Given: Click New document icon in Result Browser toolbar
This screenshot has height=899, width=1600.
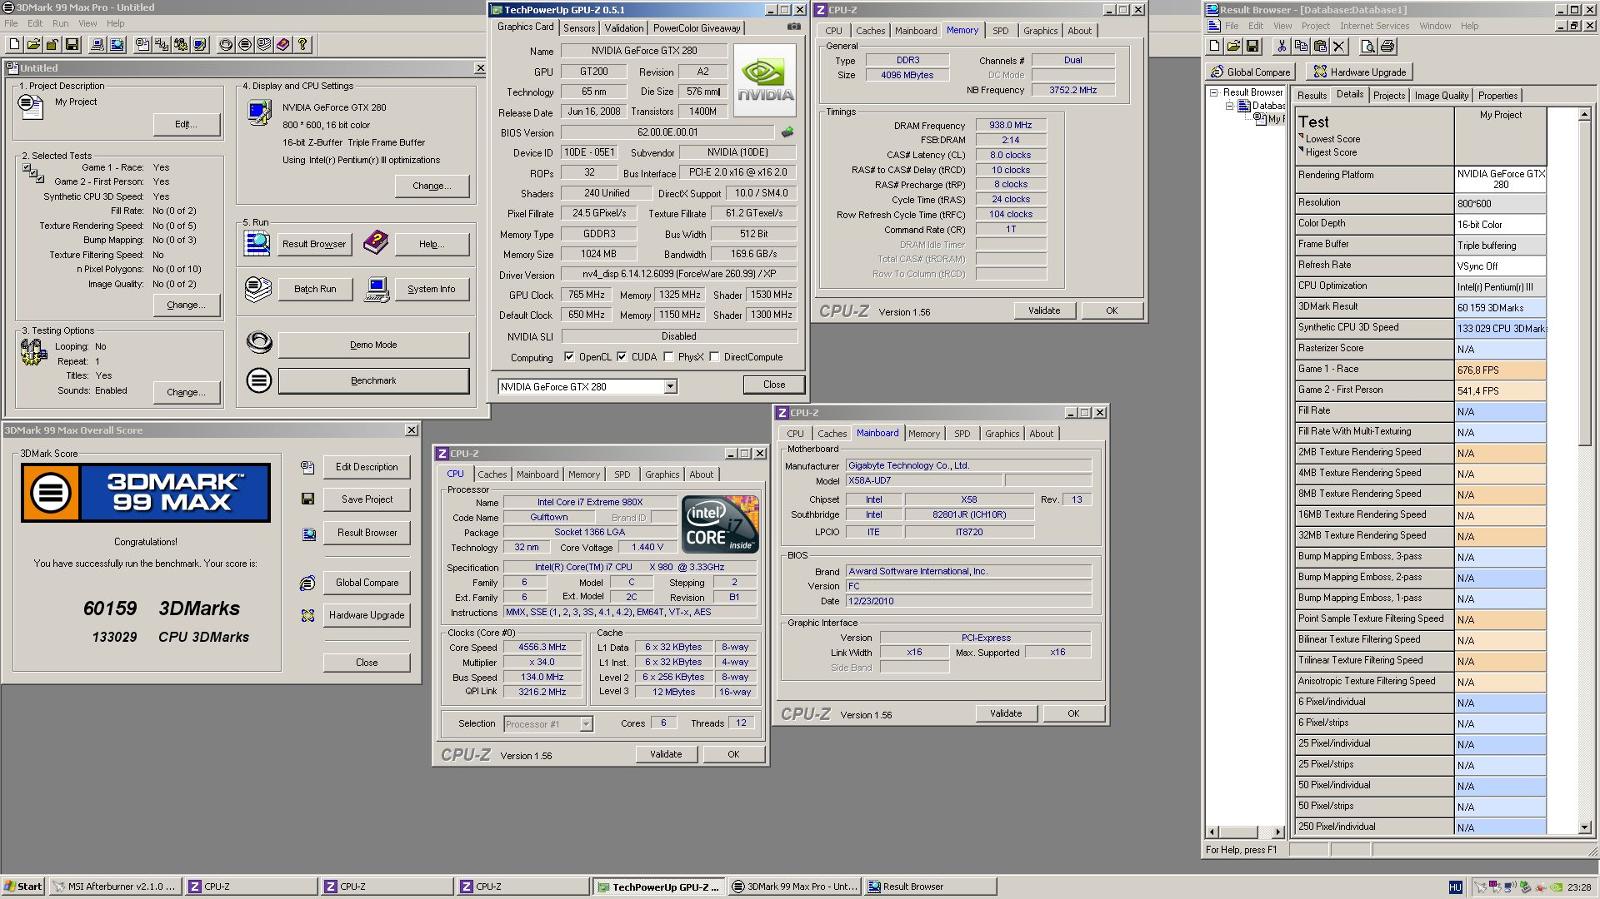Looking at the screenshot, I should tap(1214, 46).
